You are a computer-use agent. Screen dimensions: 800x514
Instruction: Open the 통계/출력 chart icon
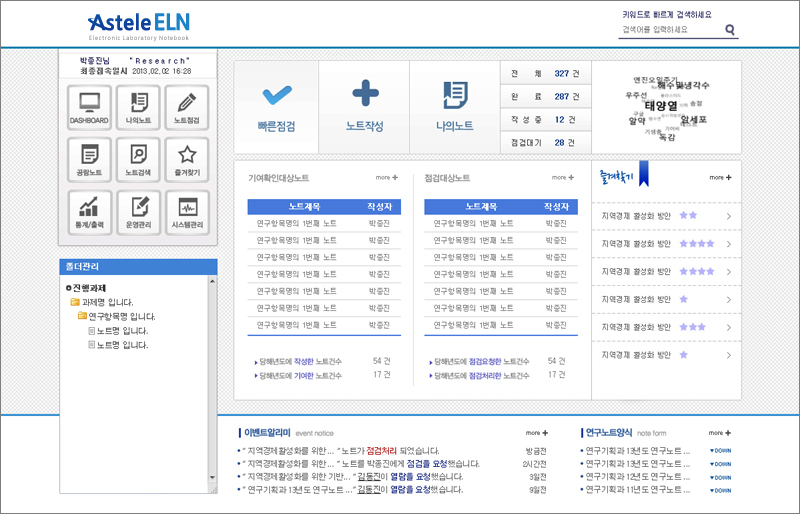[89, 212]
